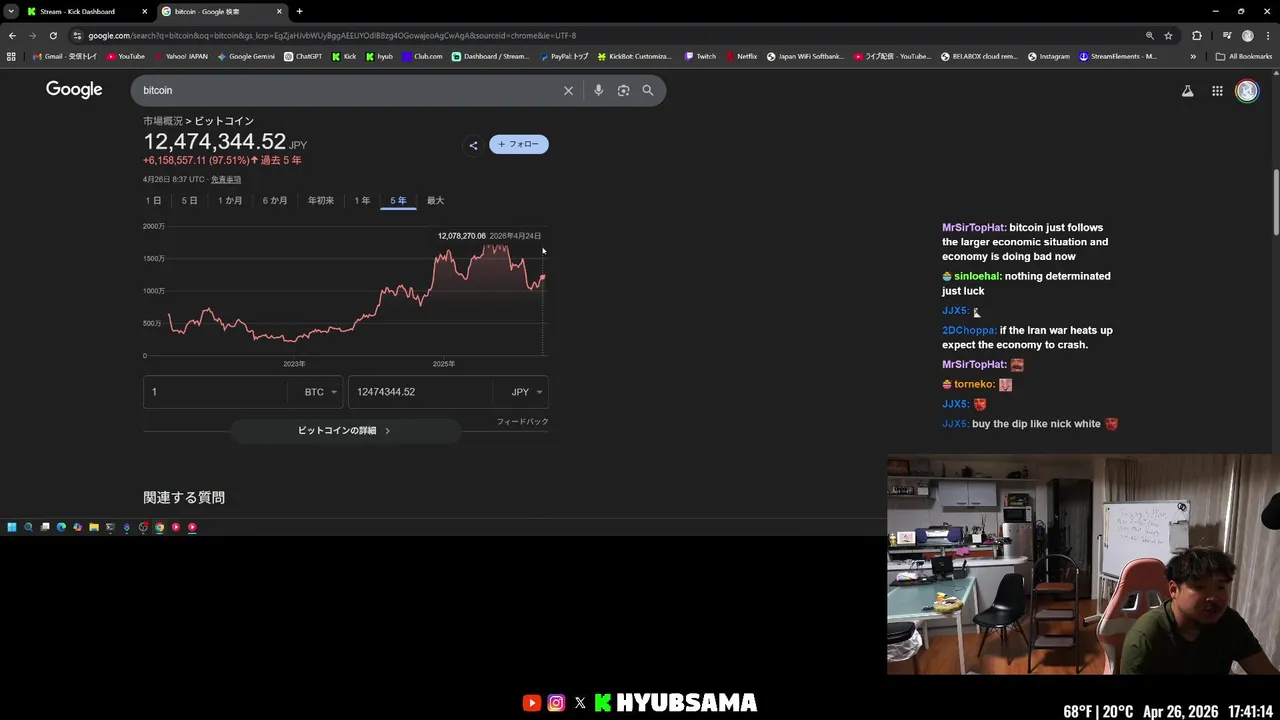The image size is (1280, 720).
Task: Open a new browser tab
Action: tap(299, 12)
